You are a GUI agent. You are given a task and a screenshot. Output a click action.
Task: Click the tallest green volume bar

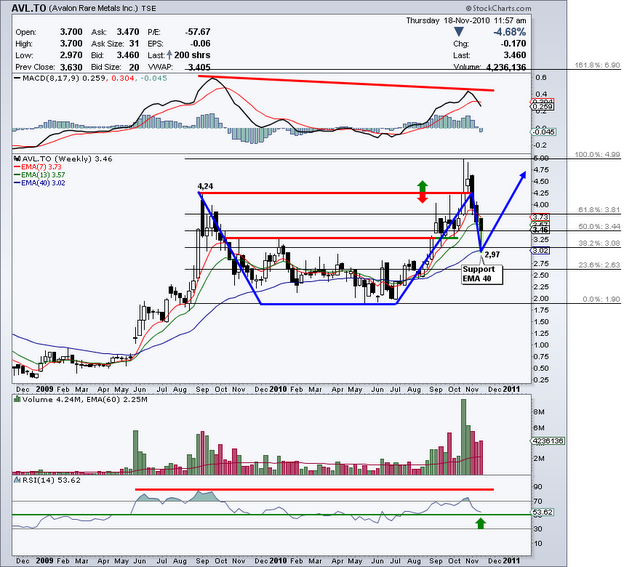point(463,437)
